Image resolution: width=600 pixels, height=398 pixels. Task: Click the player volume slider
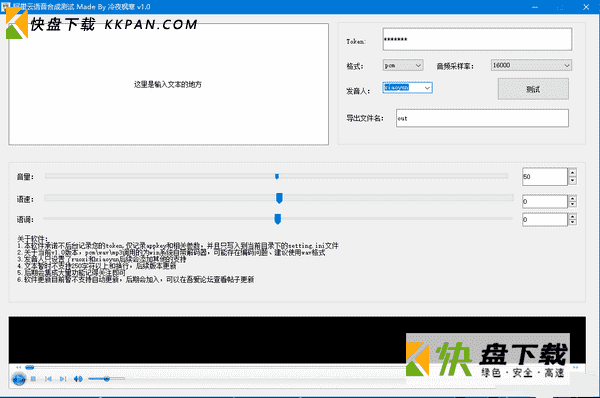coord(106,379)
